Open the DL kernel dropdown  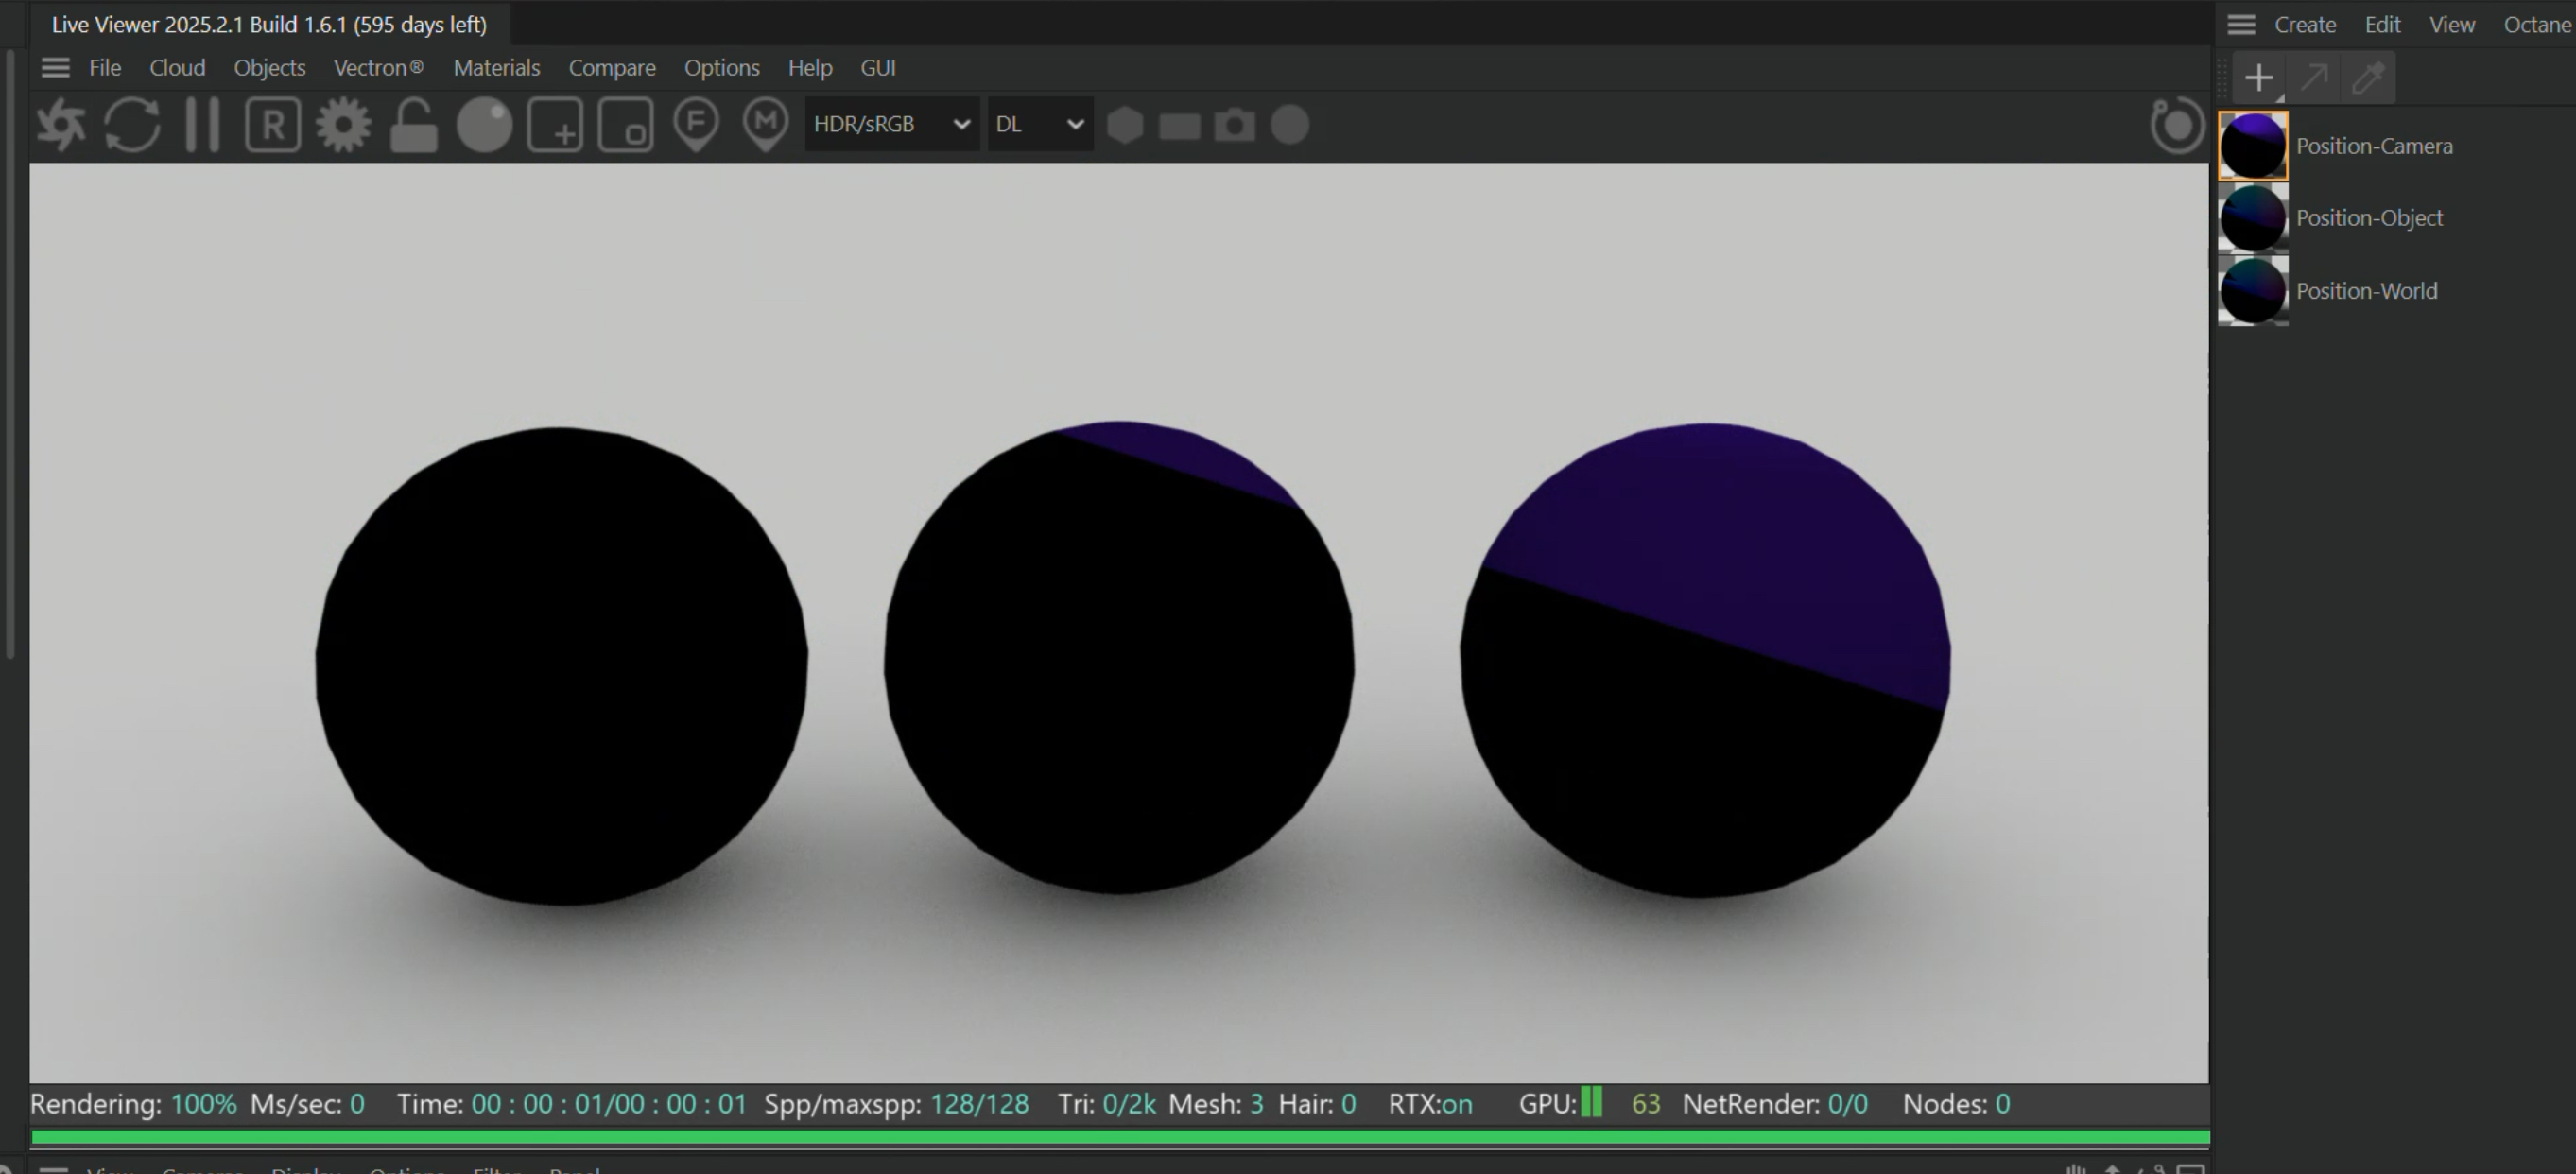pos(1039,125)
